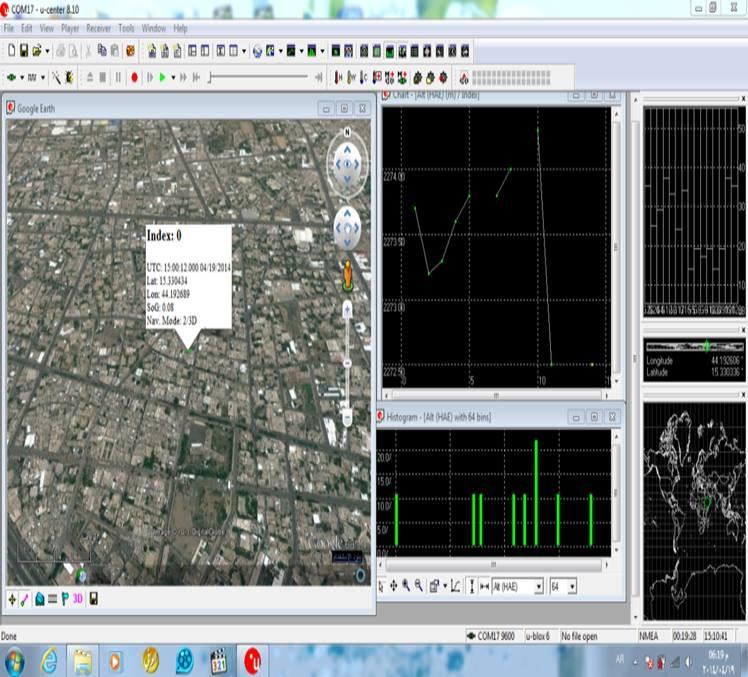Open the Histogram view toolbar icon
748x677 pixels.
coord(312,51)
